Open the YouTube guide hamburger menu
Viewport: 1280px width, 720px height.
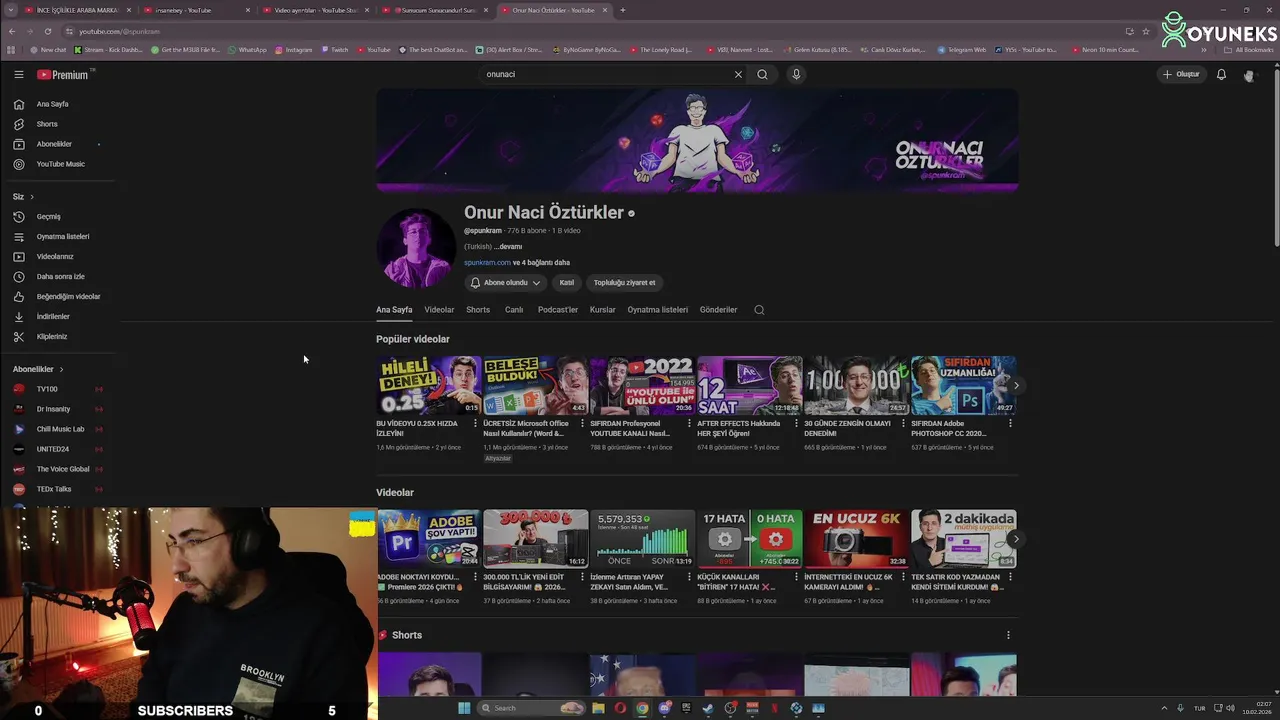point(18,74)
